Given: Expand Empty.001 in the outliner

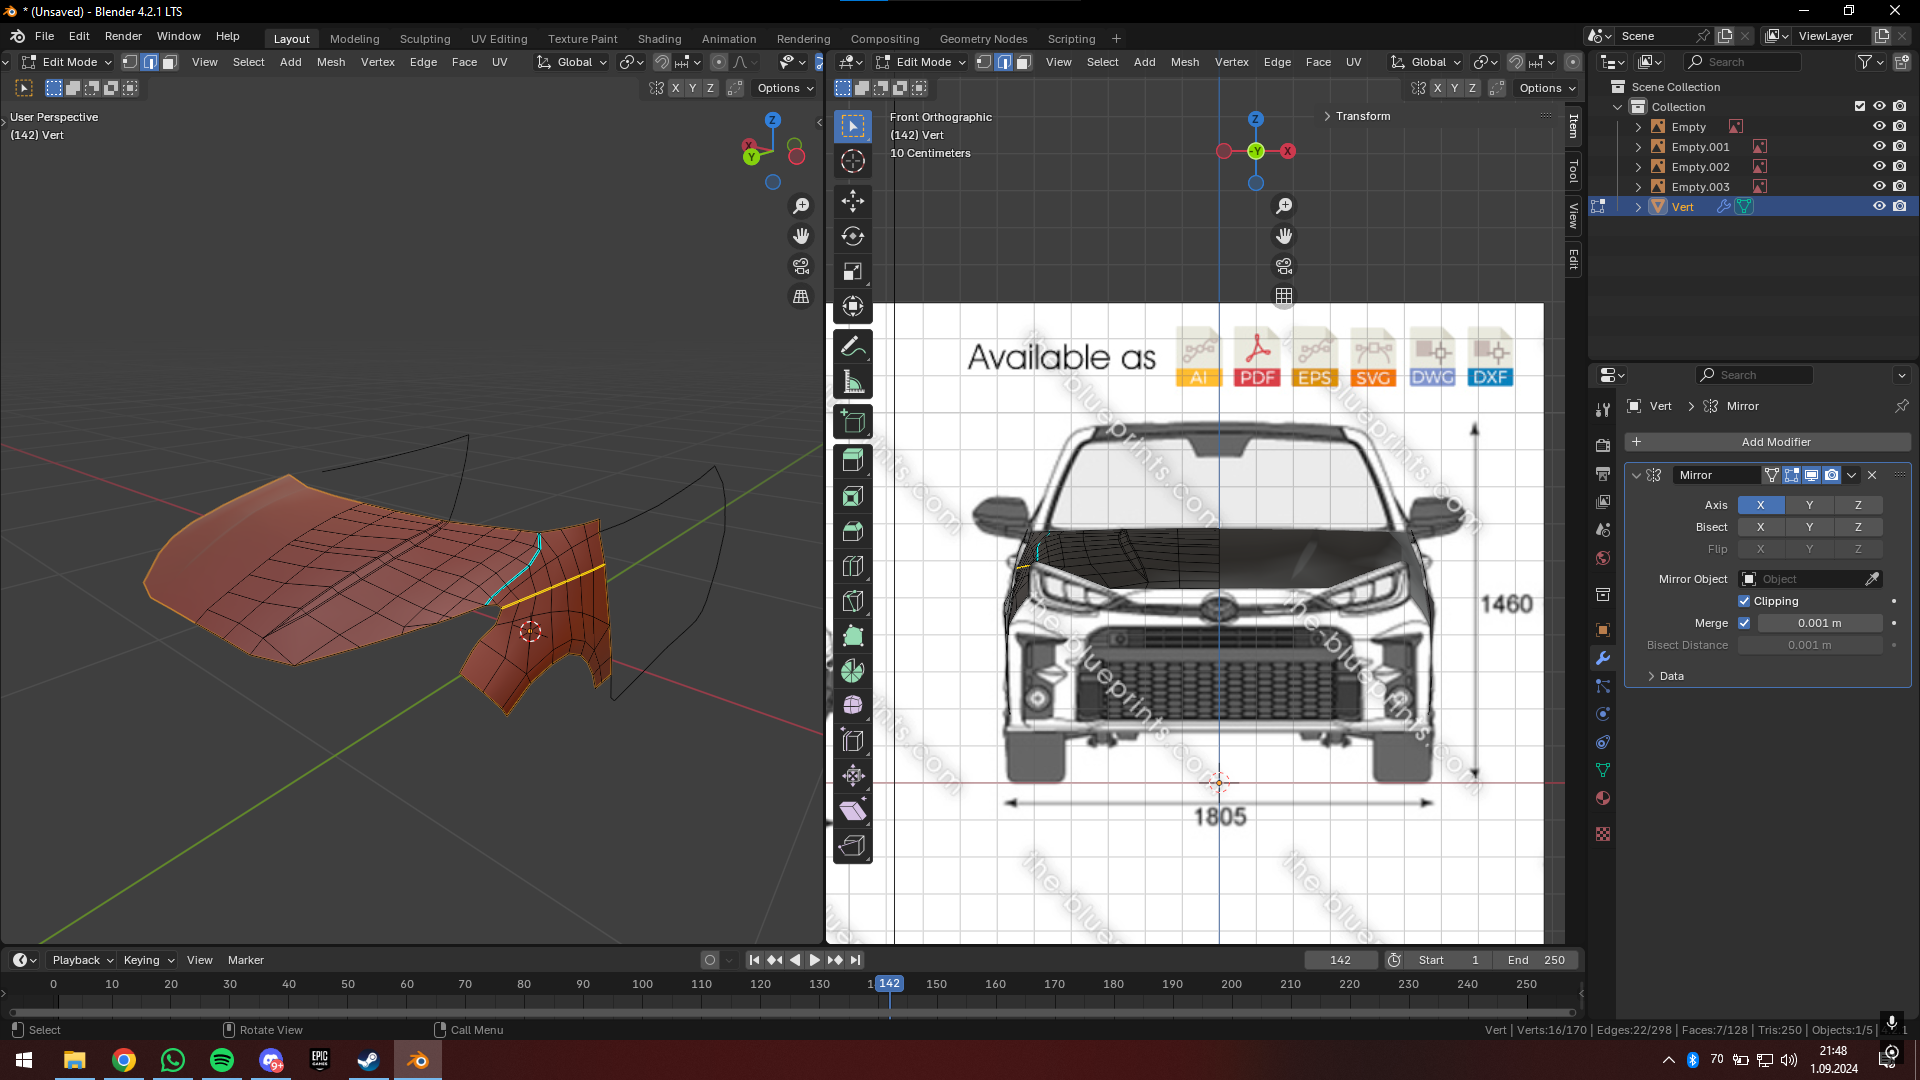Looking at the screenshot, I should 1638,147.
